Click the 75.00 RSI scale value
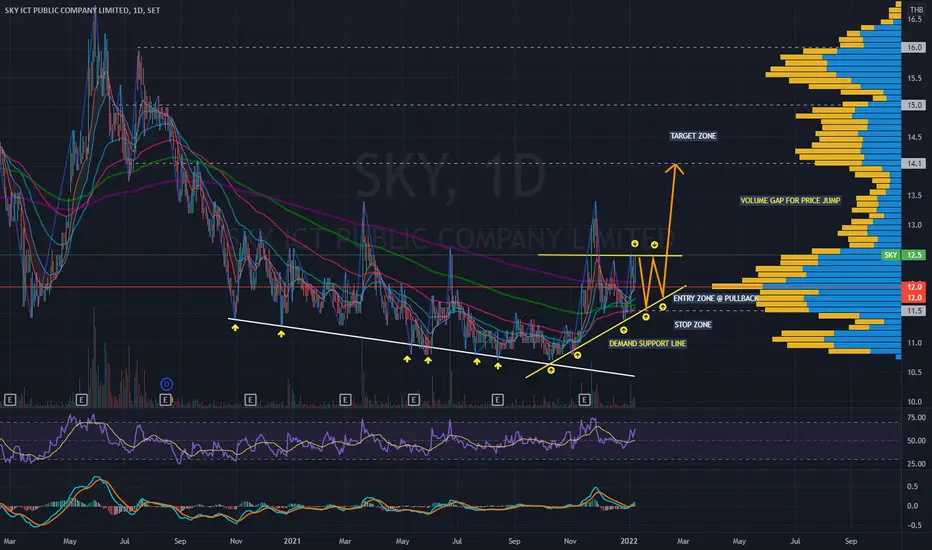This screenshot has width=932, height=550. point(916,418)
